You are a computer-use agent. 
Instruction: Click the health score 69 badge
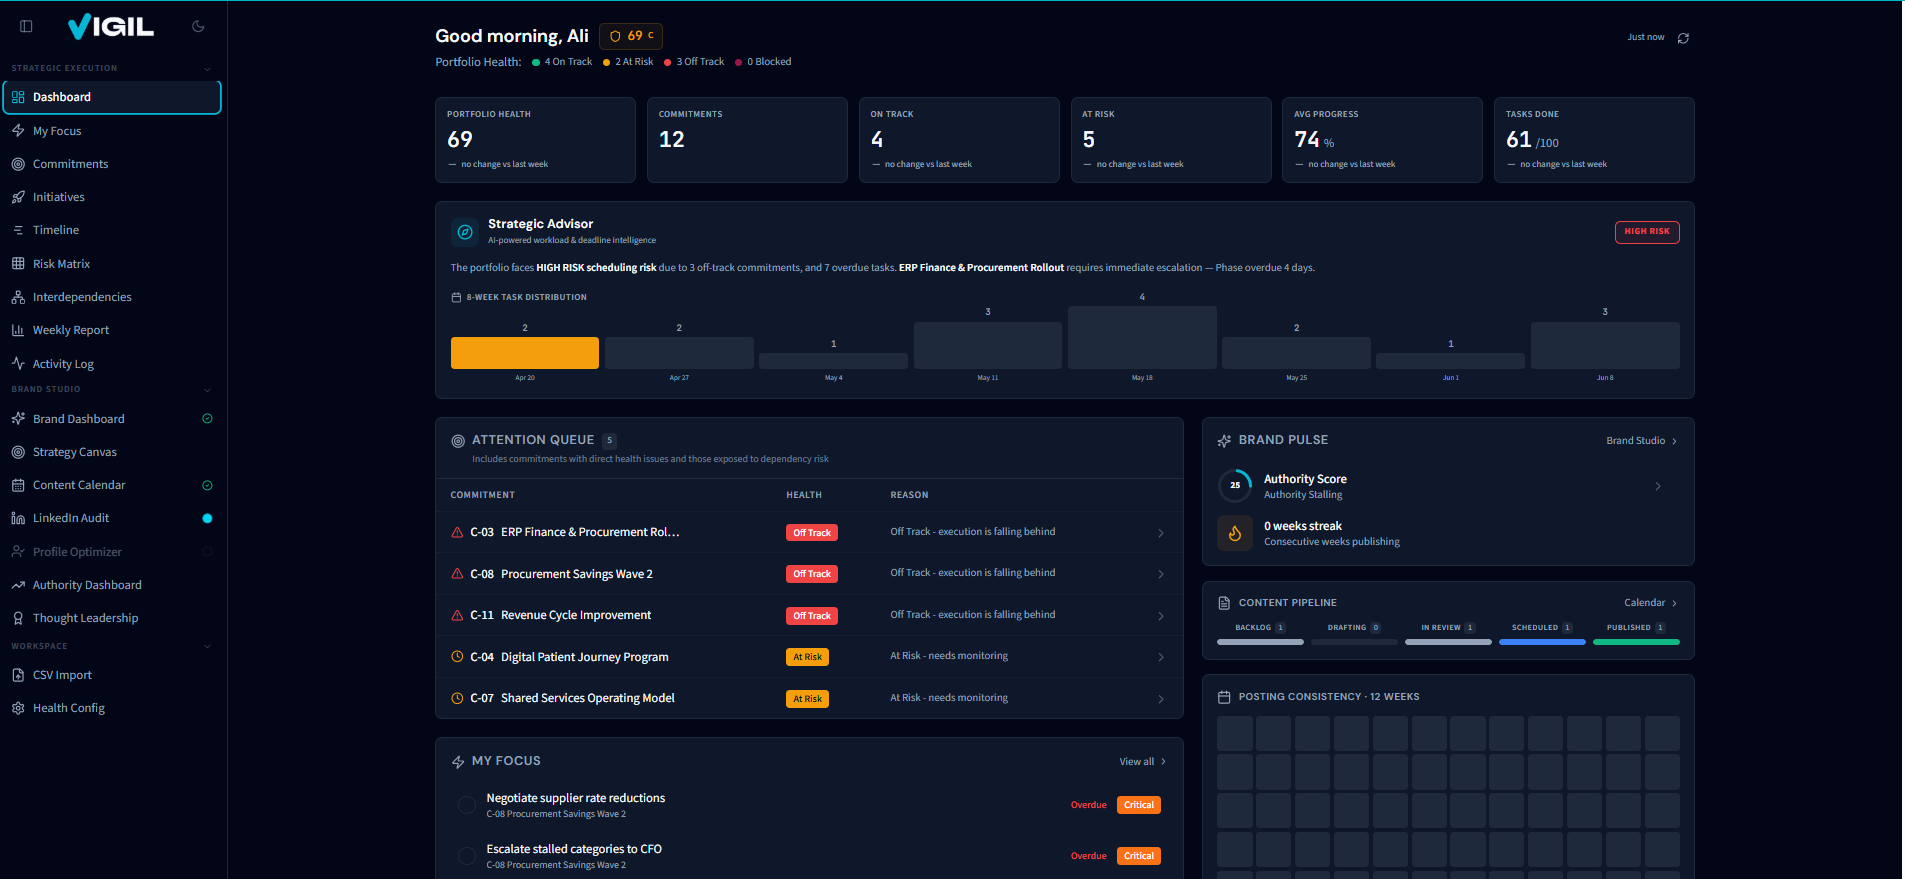631,36
